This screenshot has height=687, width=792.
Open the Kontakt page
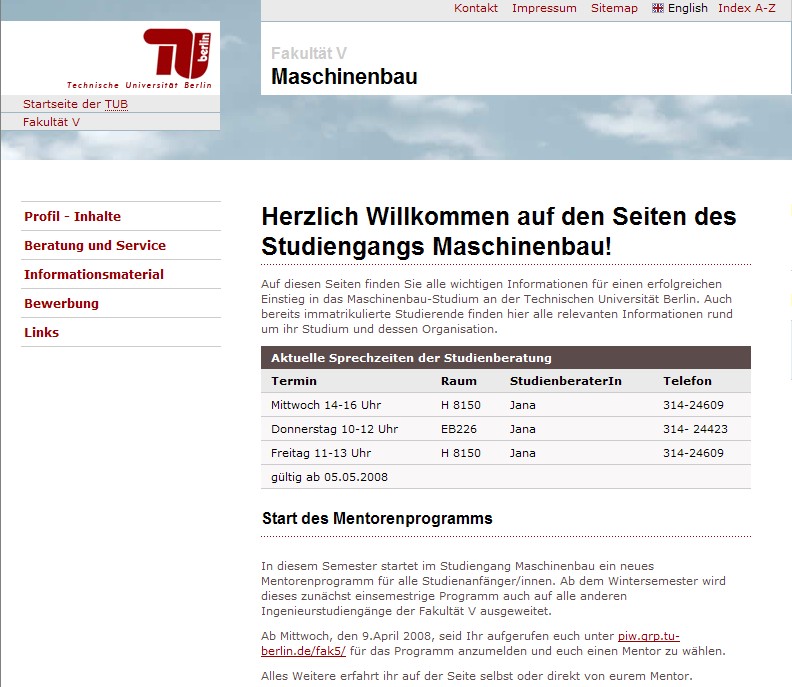(x=475, y=8)
